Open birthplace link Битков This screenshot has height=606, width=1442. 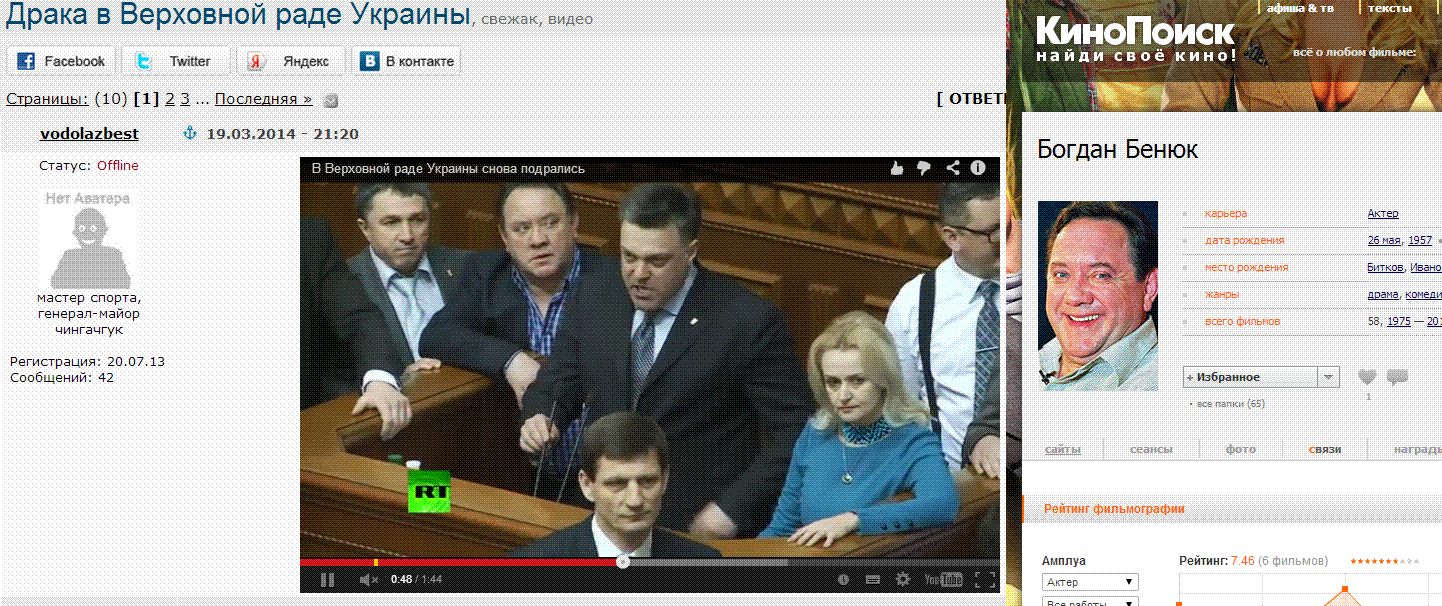pos(1386,267)
